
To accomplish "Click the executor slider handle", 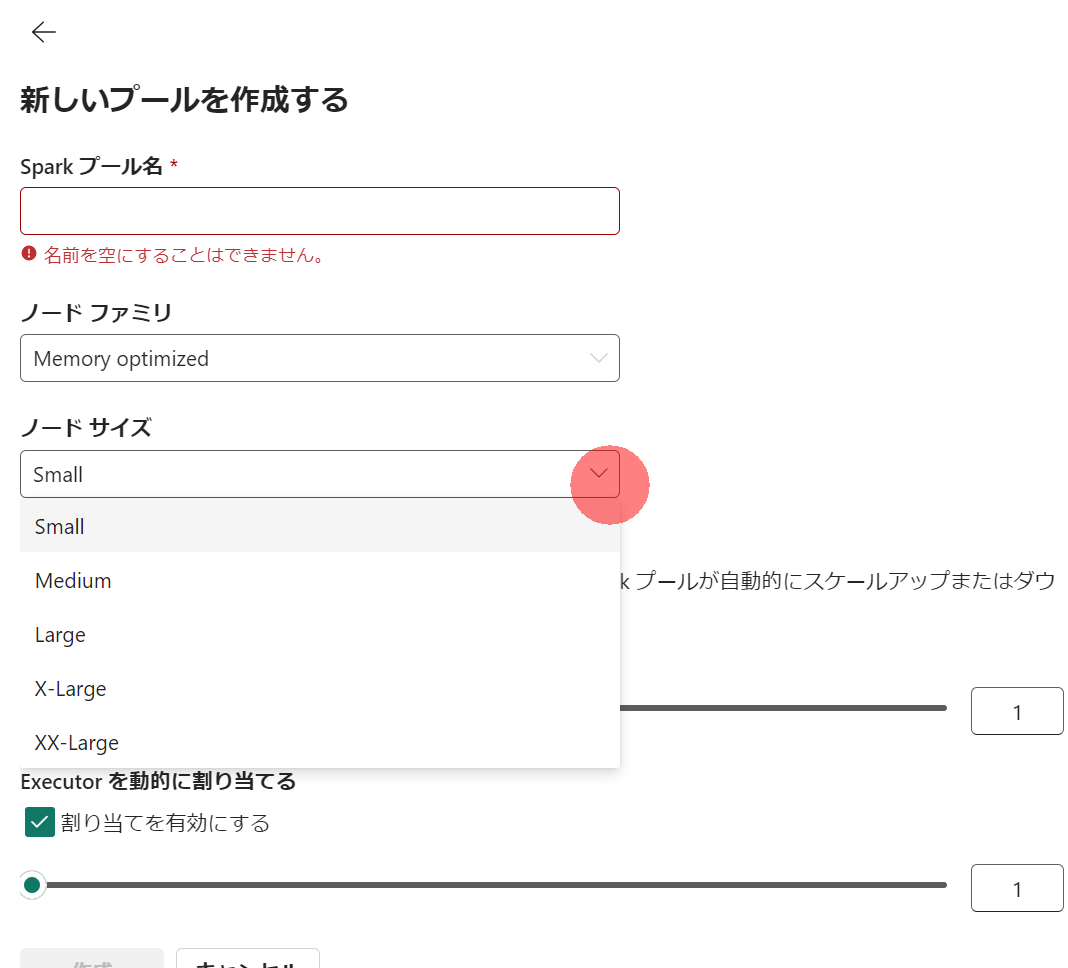I will (x=32, y=885).
